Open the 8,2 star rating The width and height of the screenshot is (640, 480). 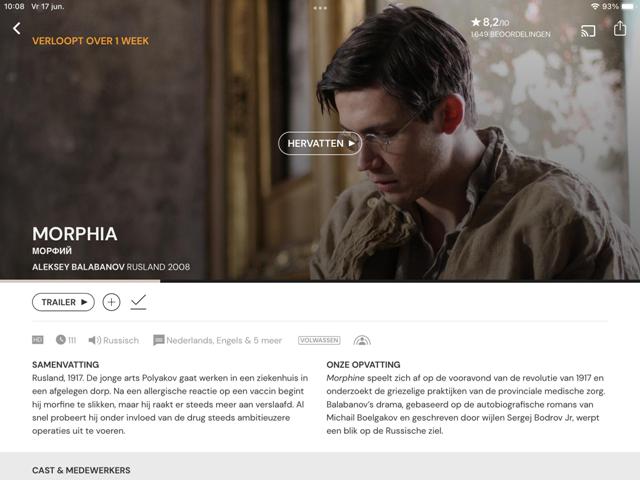point(490,22)
